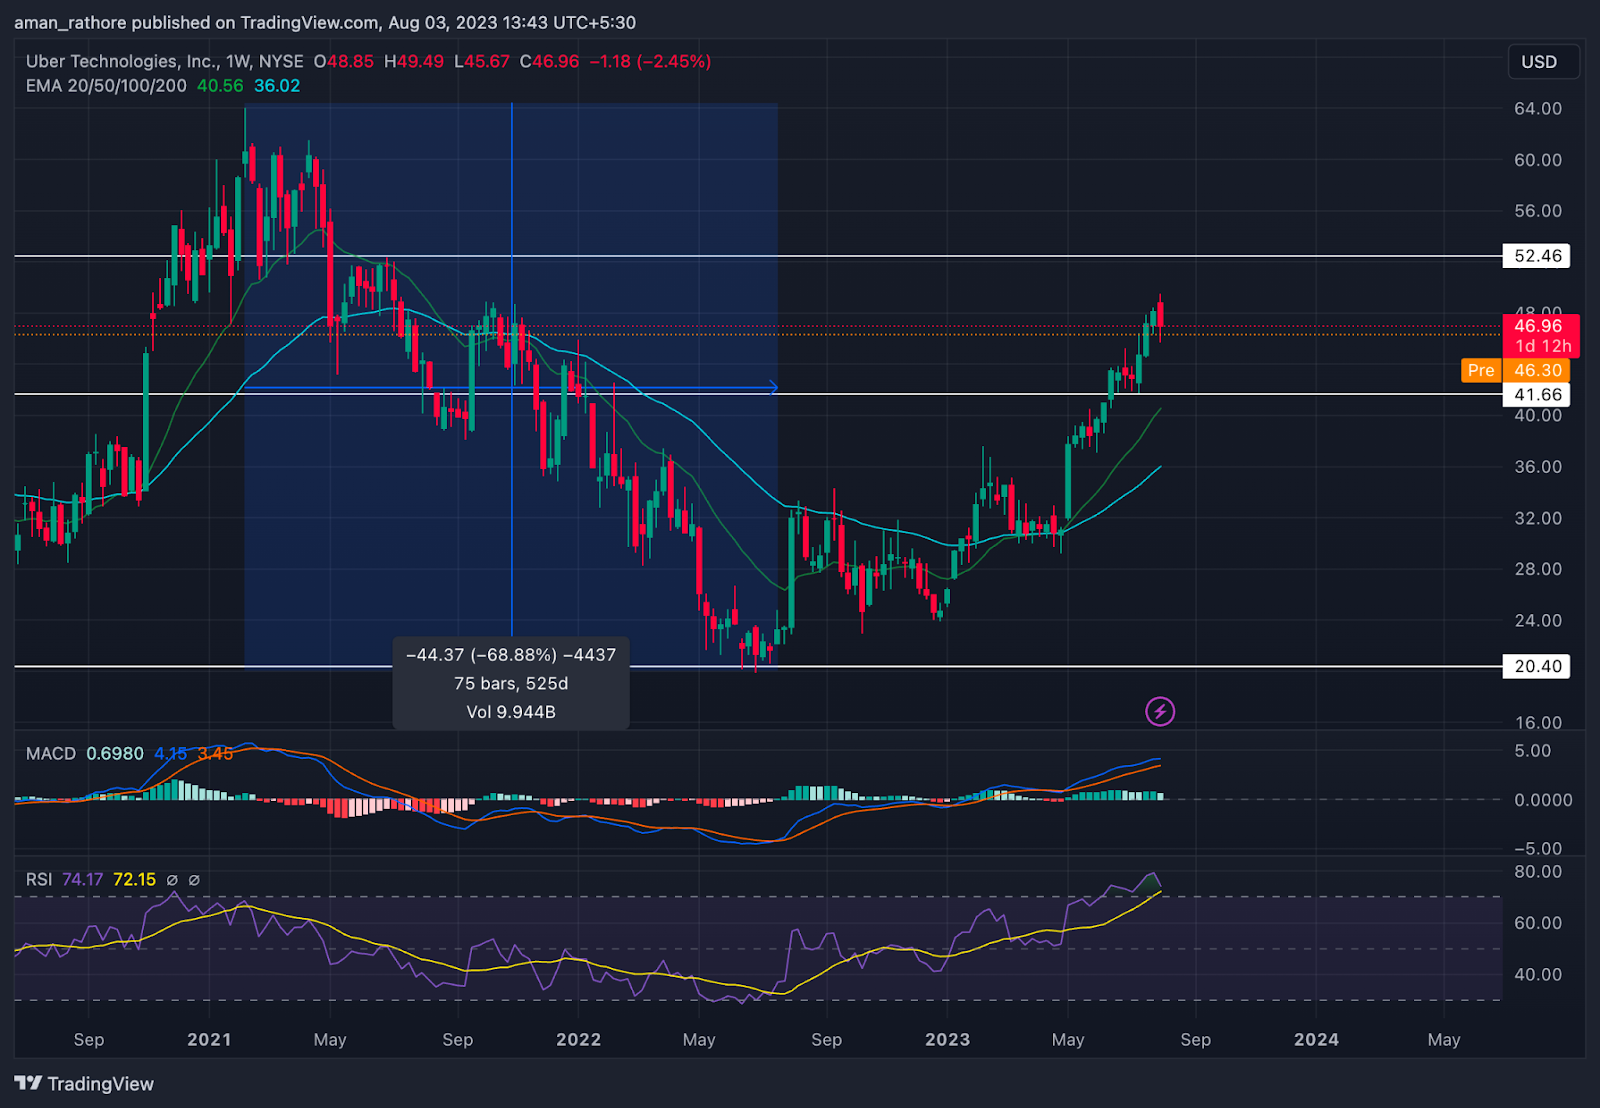The height and width of the screenshot is (1108, 1600).
Task: Click the green EMA value 40.56
Action: coord(220,86)
